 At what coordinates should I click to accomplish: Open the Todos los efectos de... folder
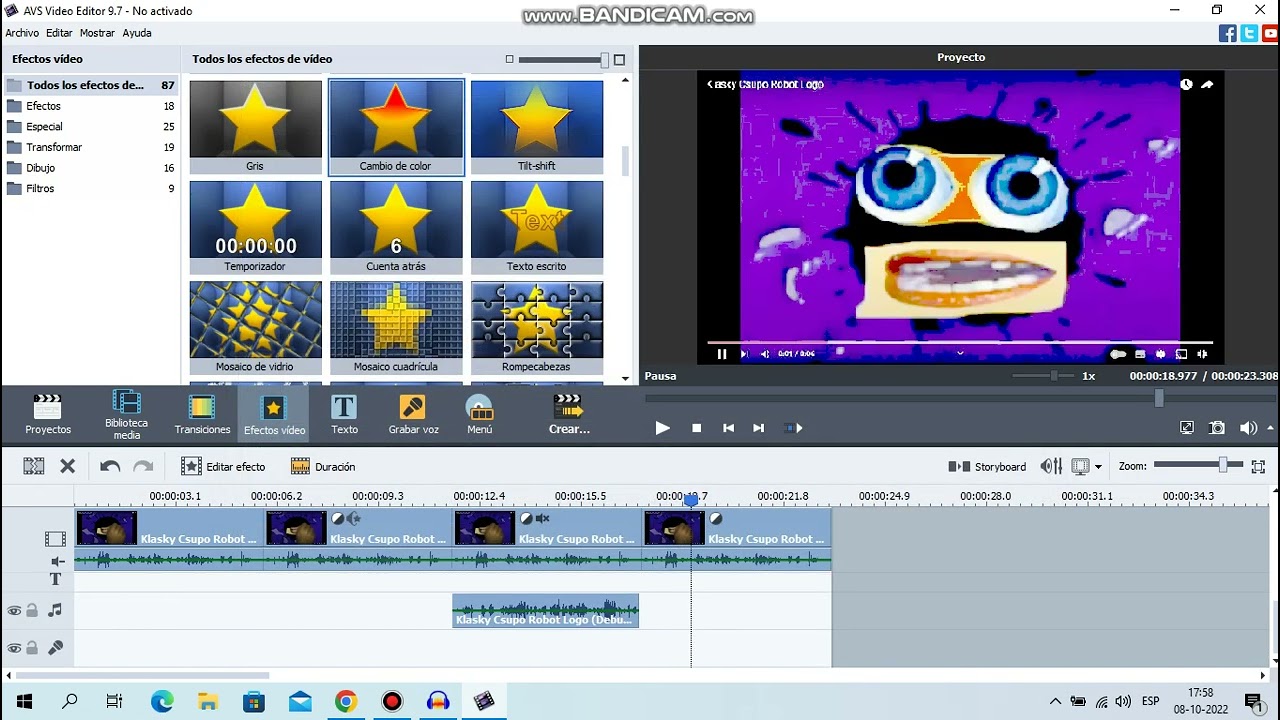90,85
